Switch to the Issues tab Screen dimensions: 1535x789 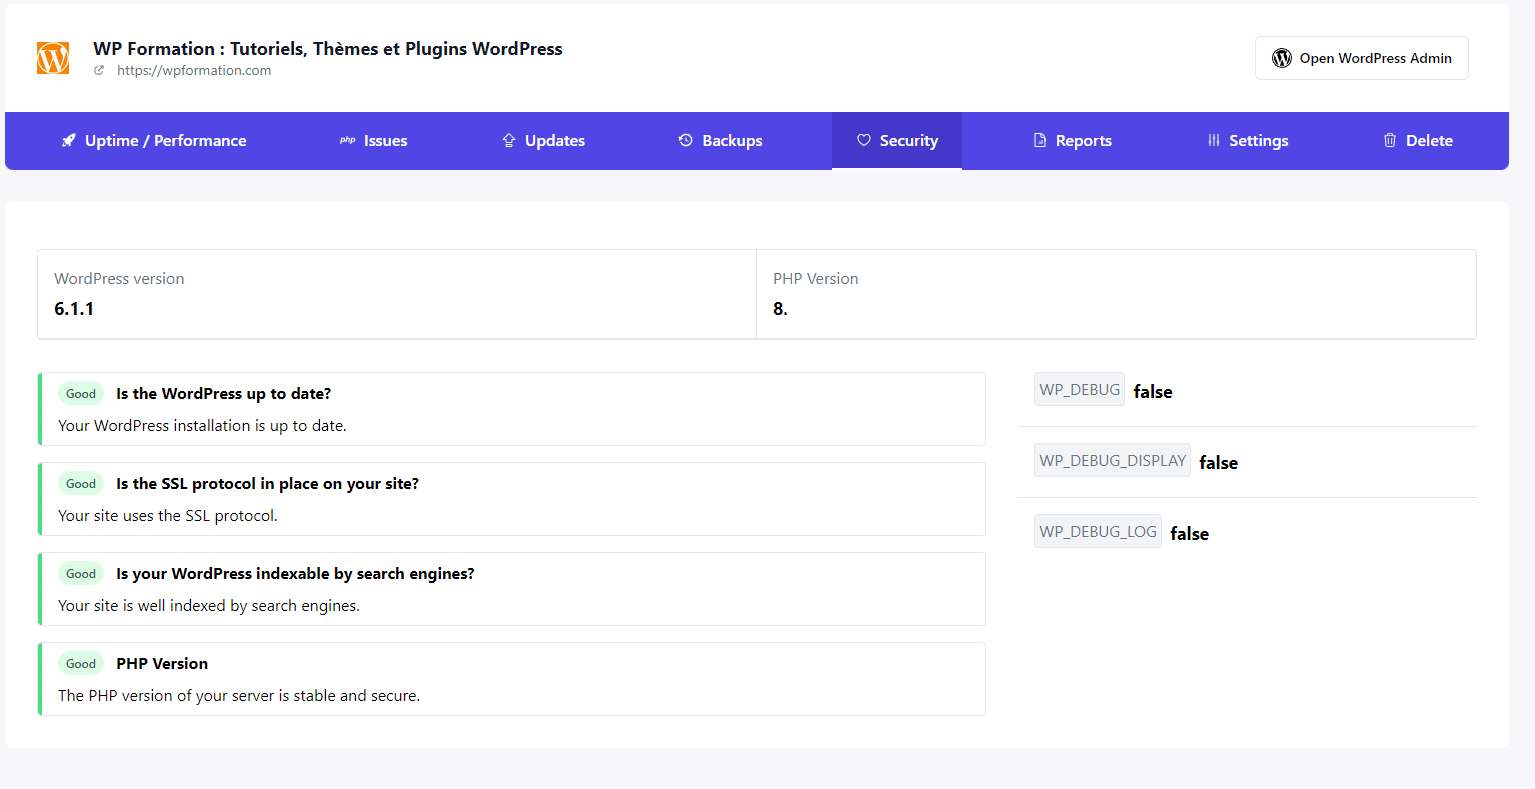(385, 141)
